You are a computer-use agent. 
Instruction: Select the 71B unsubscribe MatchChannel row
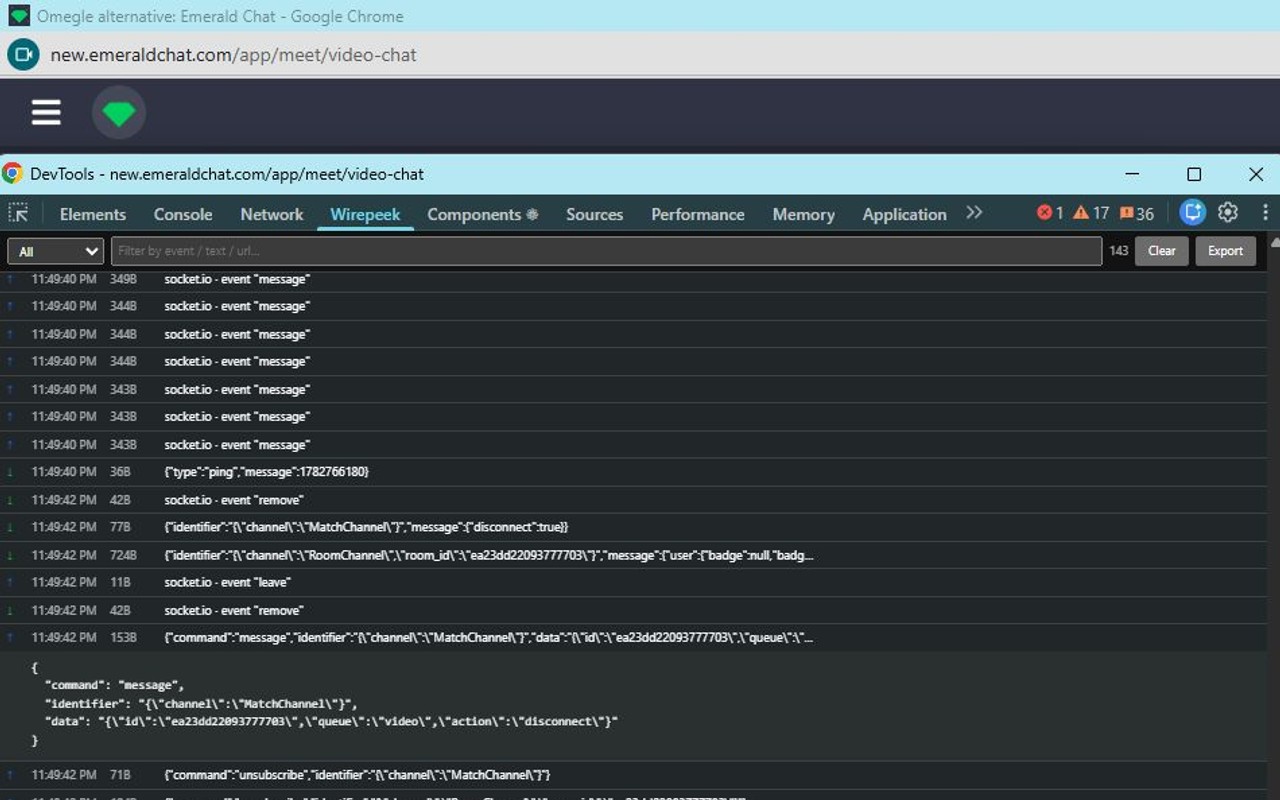pyautogui.click(x=633, y=775)
